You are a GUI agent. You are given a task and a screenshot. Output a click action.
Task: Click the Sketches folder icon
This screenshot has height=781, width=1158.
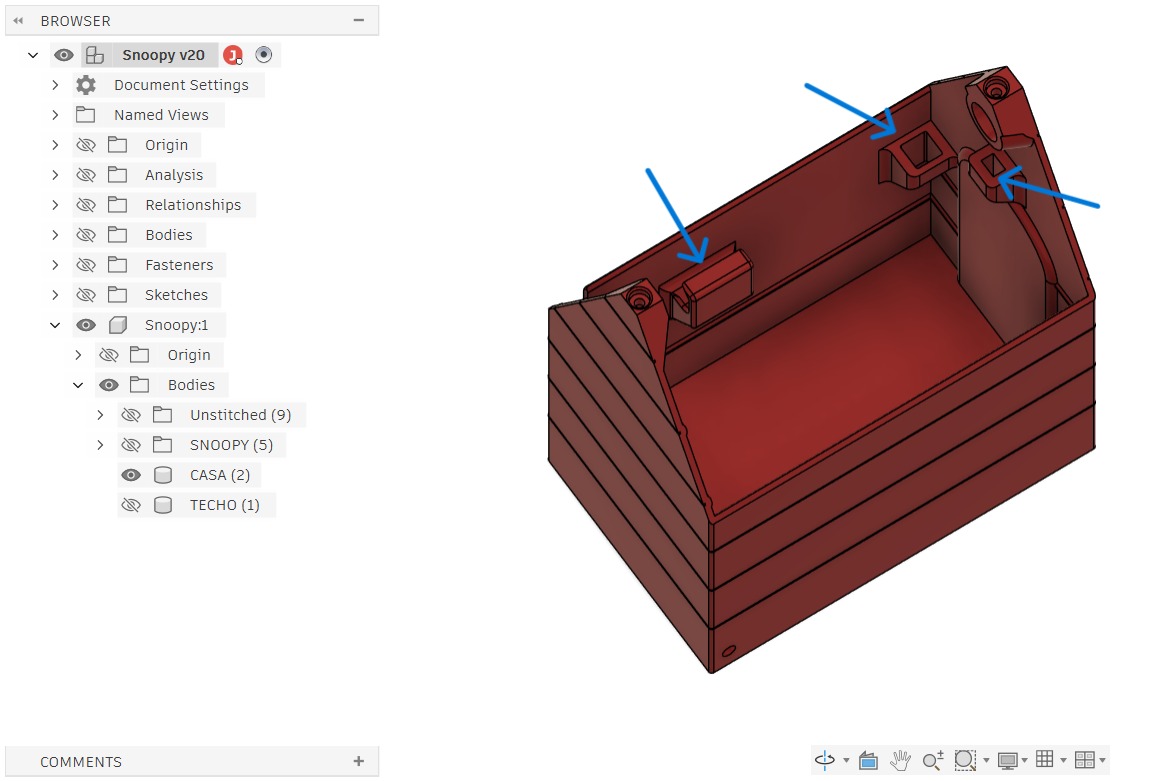(x=117, y=295)
